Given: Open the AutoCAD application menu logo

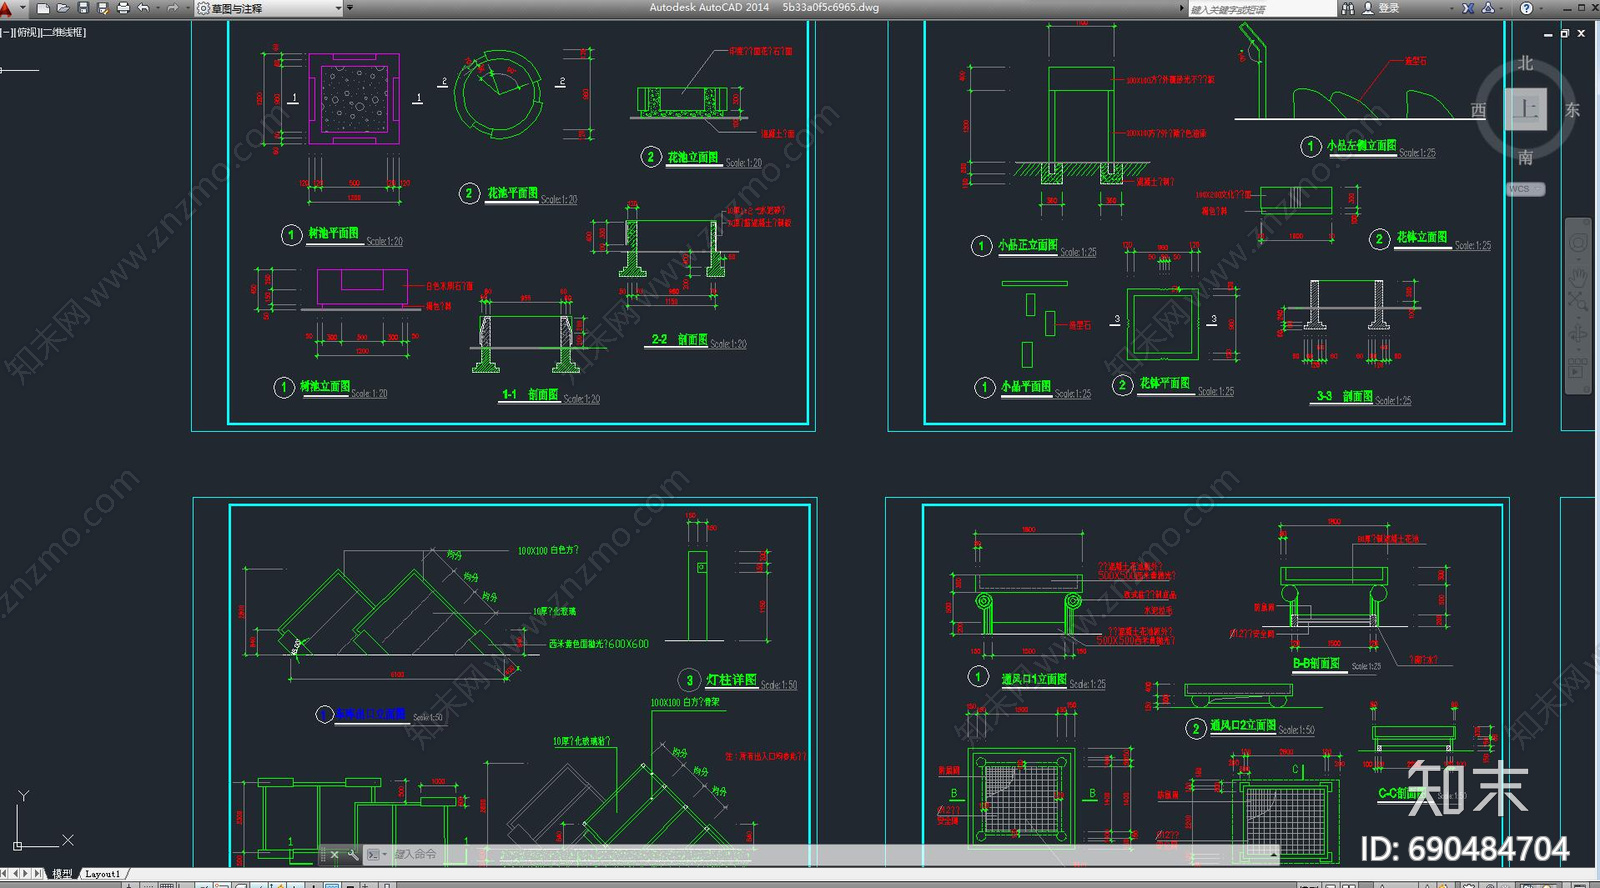Looking at the screenshot, I should pos(8,8).
